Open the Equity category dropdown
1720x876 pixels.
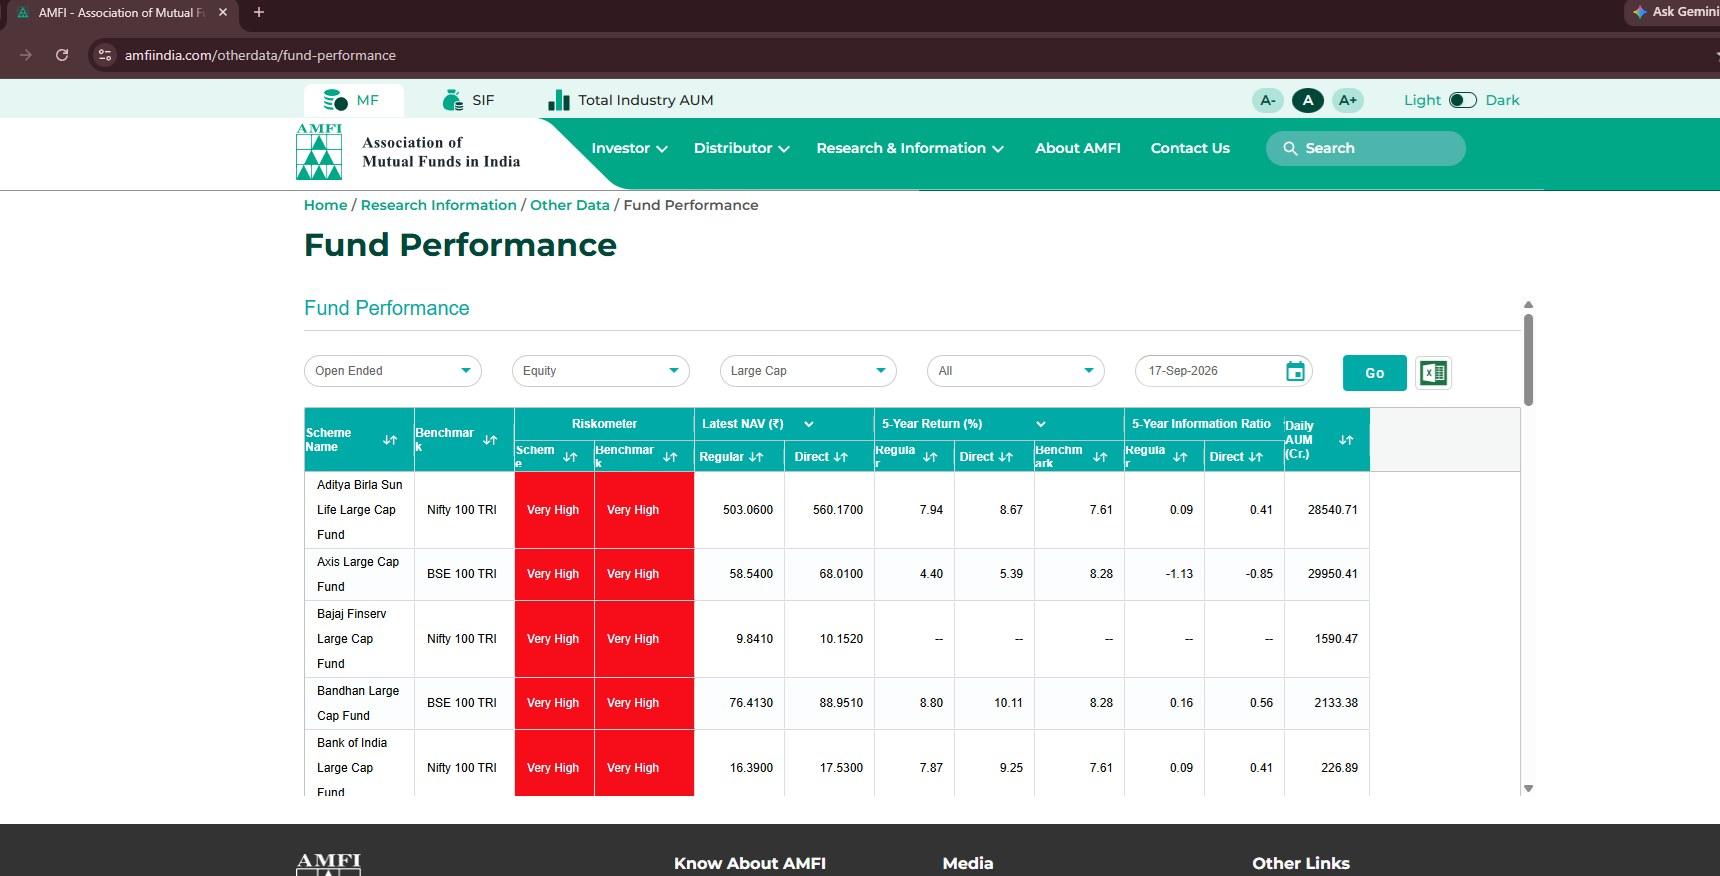point(601,371)
